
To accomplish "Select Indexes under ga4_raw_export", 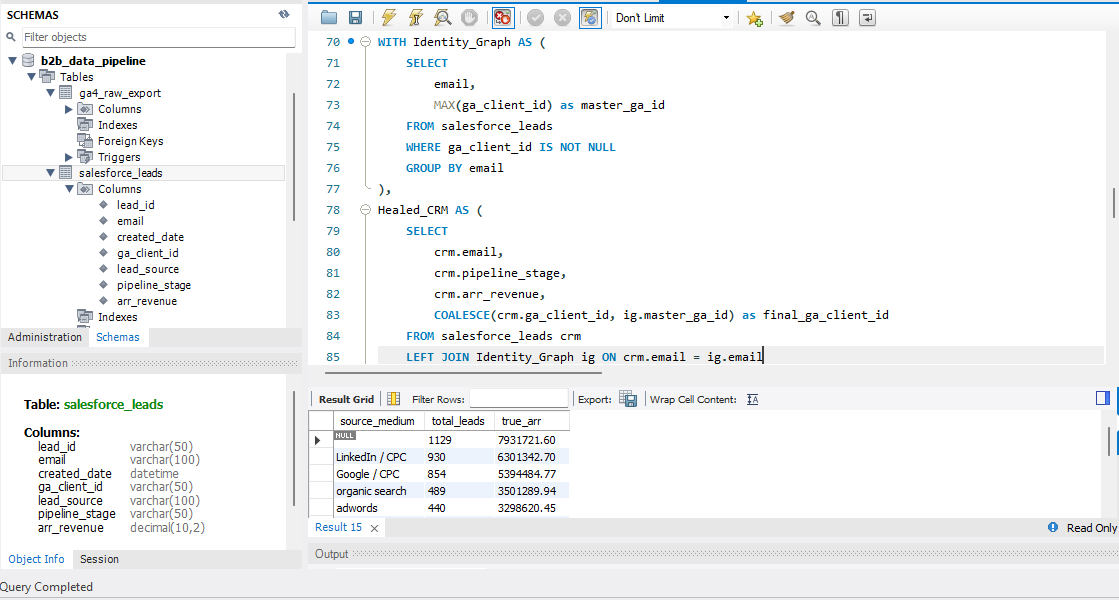I will tap(118, 125).
